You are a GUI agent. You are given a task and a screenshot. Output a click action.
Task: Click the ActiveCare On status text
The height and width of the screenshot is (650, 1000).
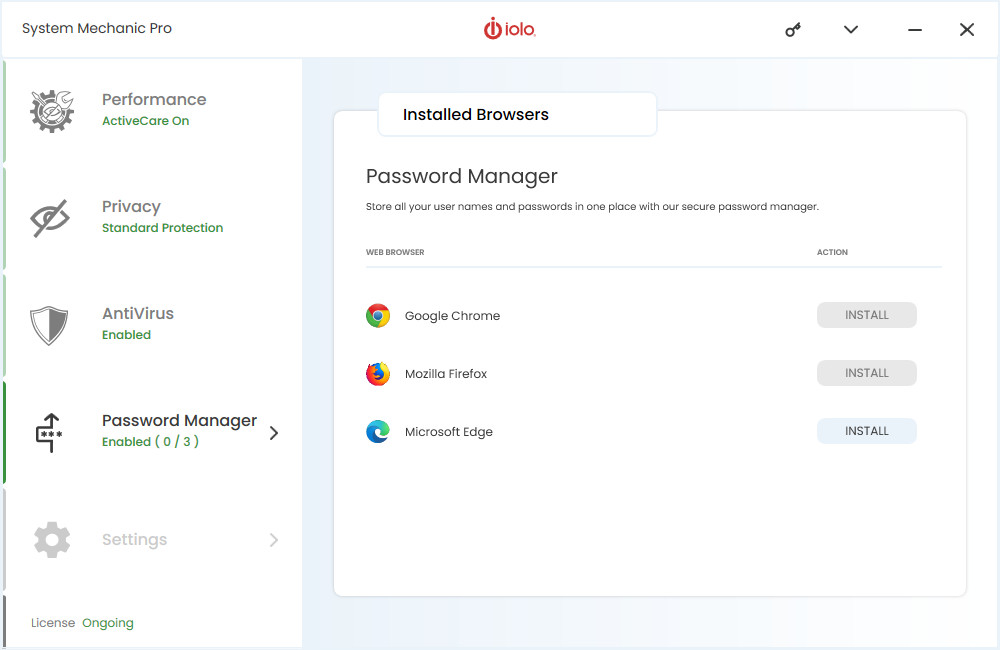145,121
